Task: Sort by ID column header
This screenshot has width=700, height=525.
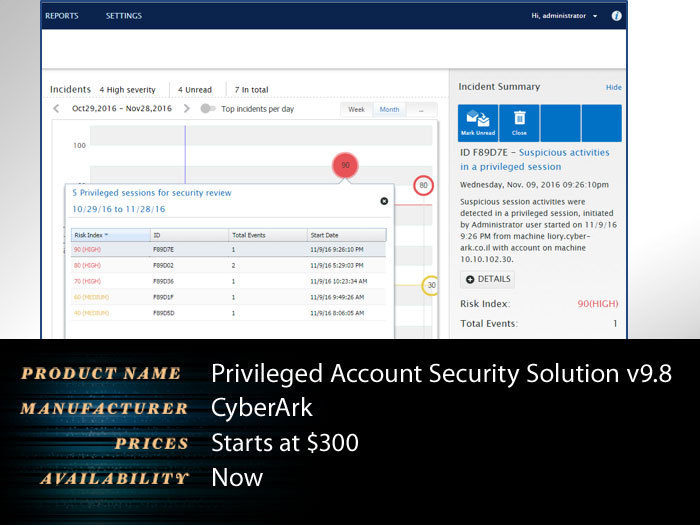Action: [189, 235]
